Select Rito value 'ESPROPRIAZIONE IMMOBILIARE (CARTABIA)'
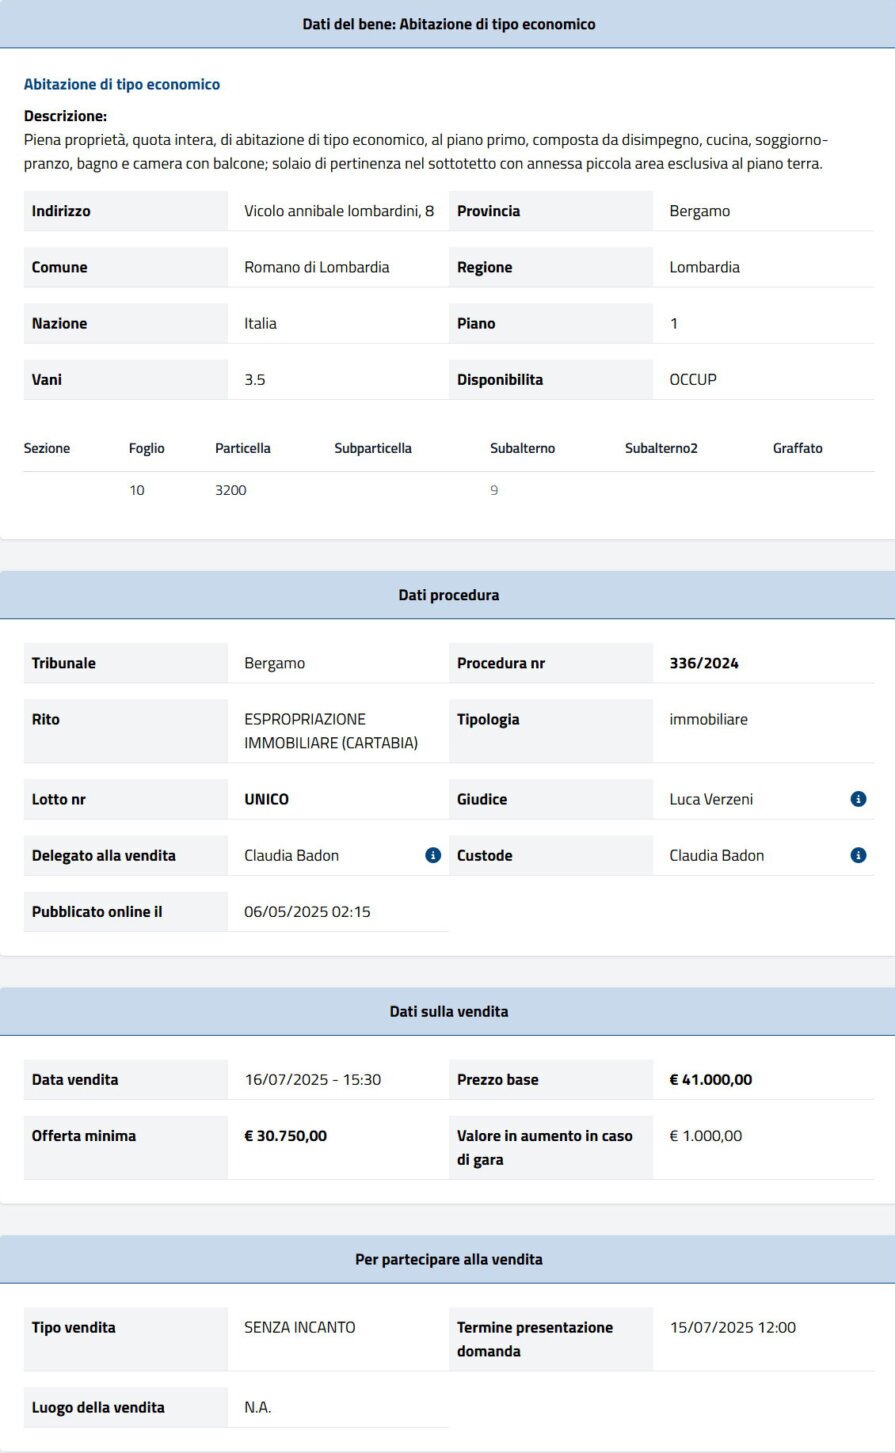 tap(331, 731)
